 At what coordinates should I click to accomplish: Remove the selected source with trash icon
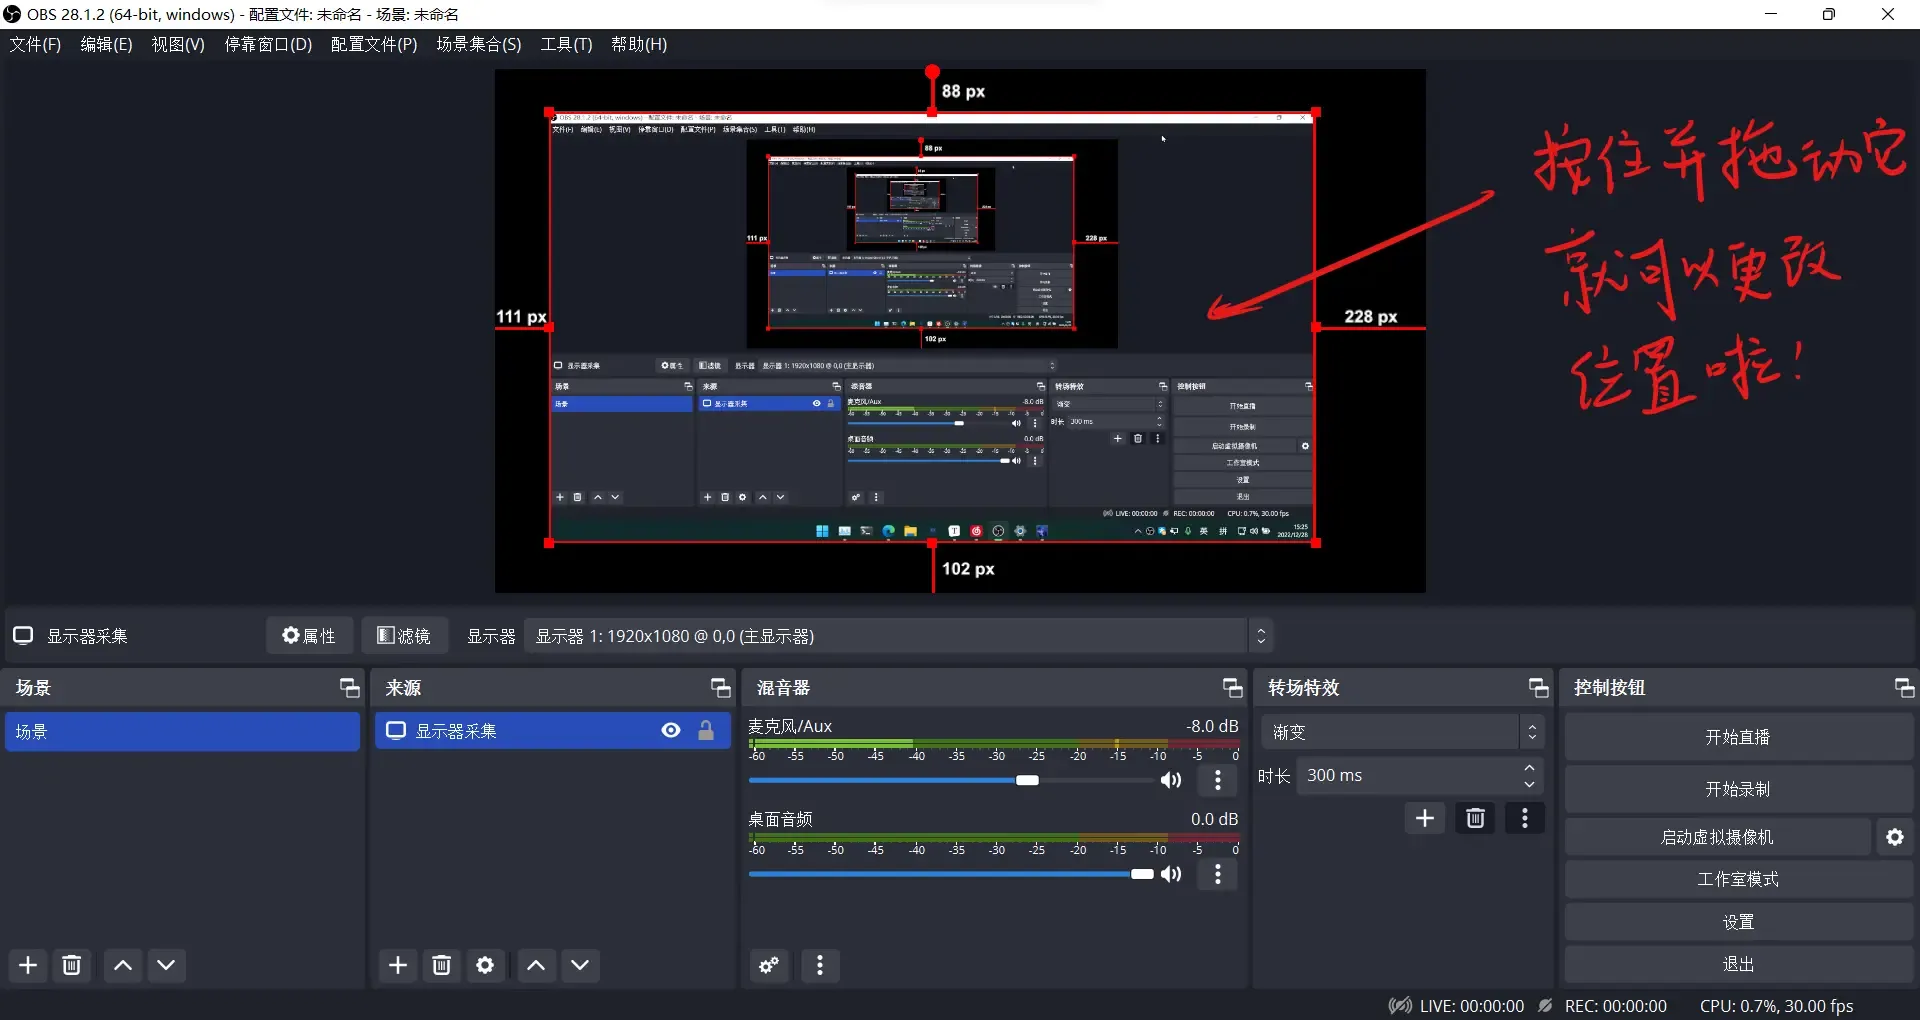(441, 965)
